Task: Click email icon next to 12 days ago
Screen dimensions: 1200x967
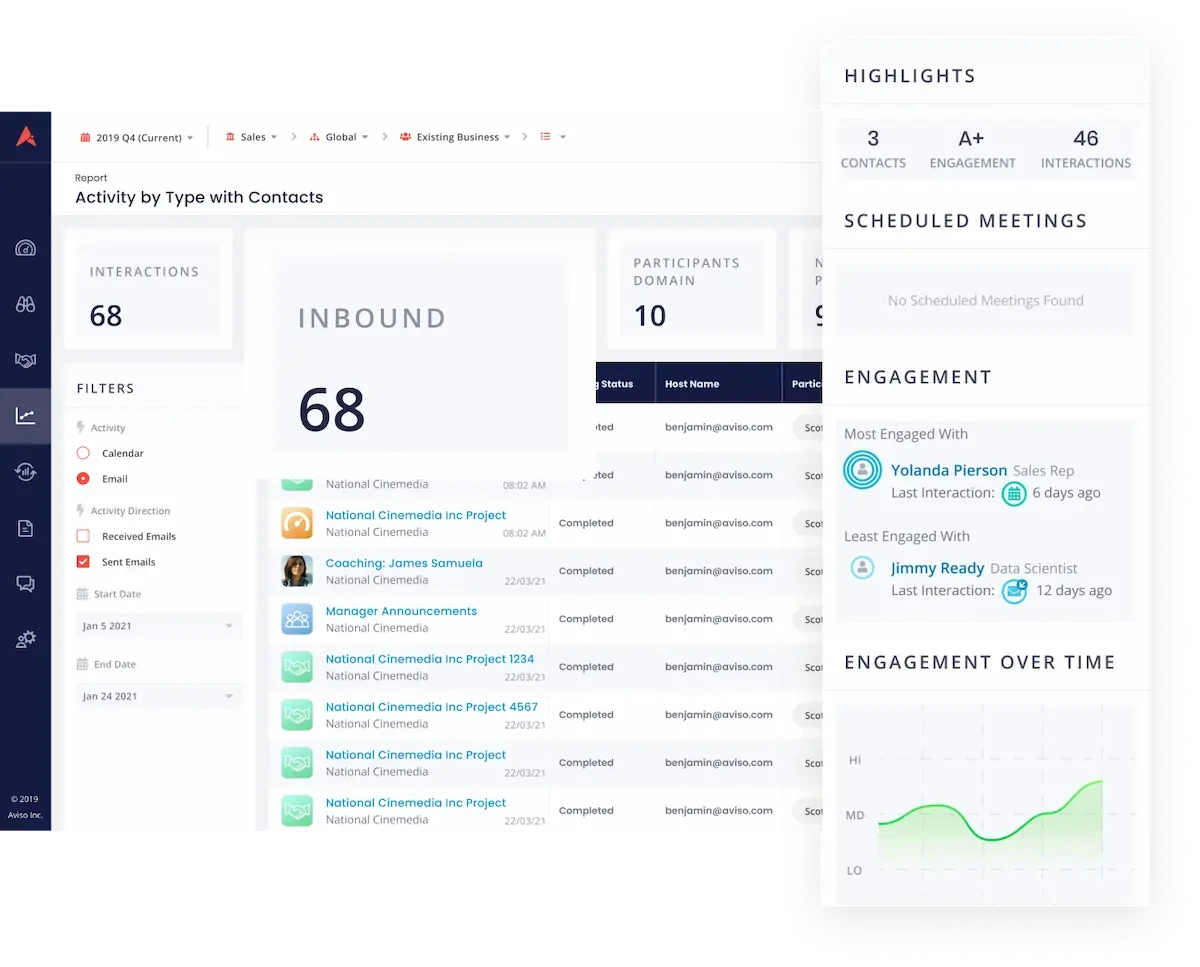Action: [1014, 591]
